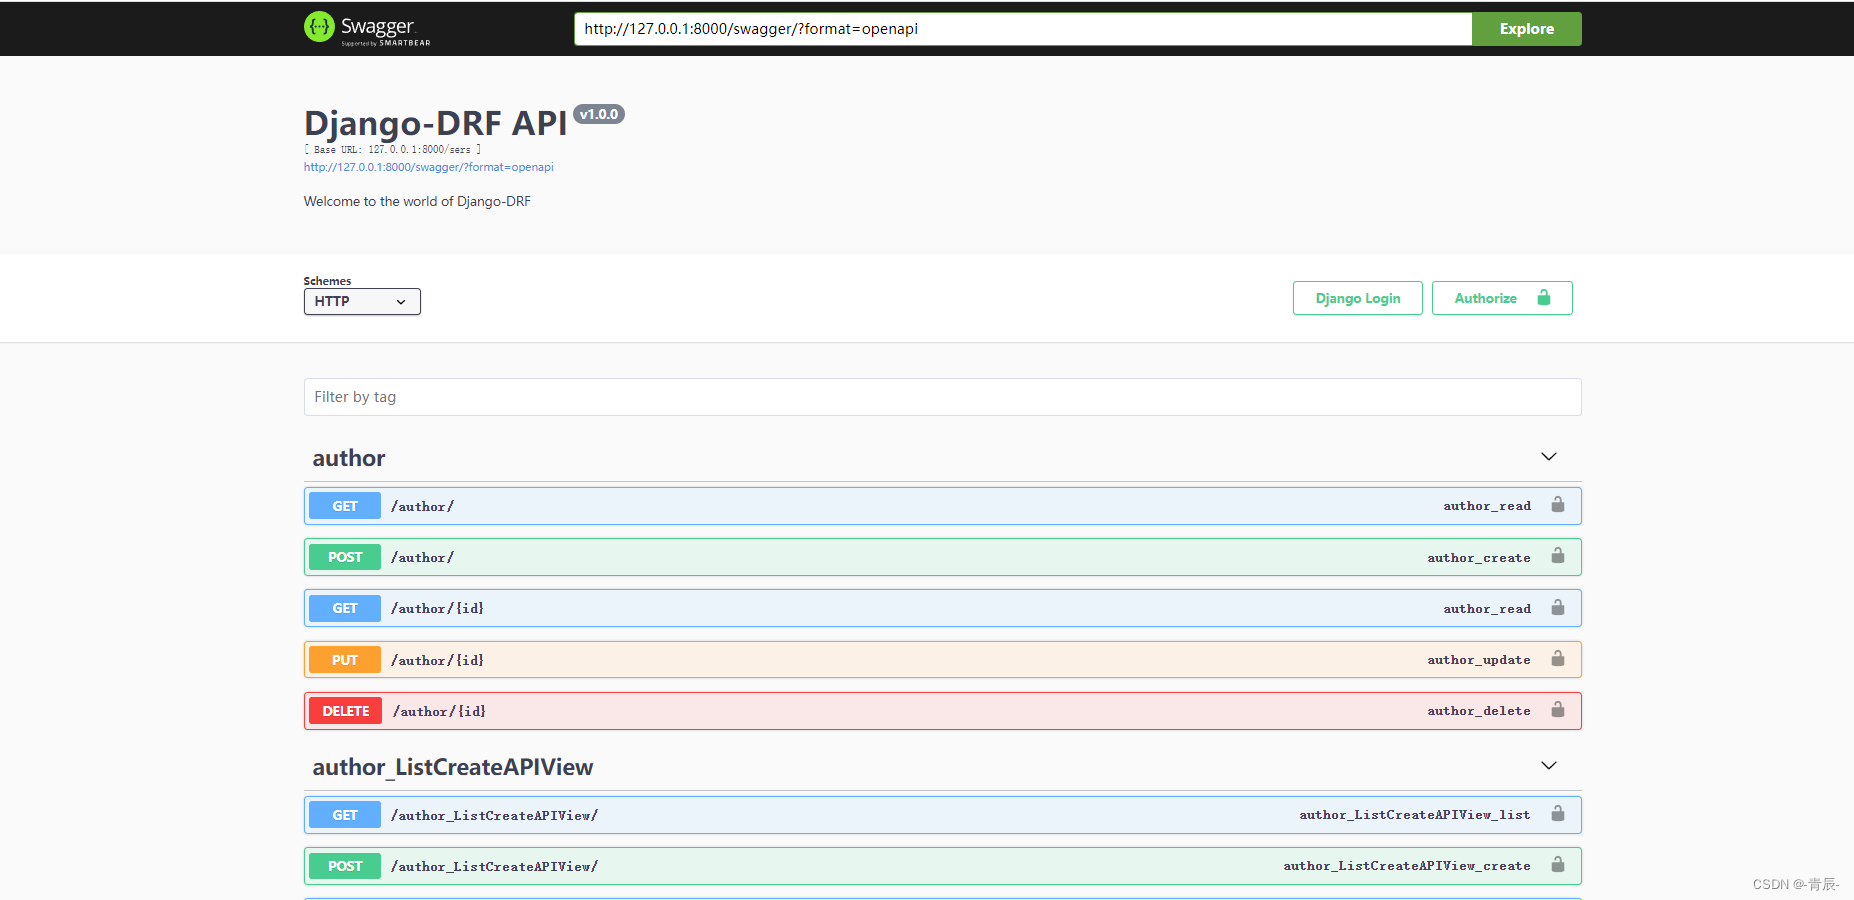Screen dimensions: 1854x900
Task: Click the 'Welcome to the world of Django-DRF' text
Action: (417, 201)
